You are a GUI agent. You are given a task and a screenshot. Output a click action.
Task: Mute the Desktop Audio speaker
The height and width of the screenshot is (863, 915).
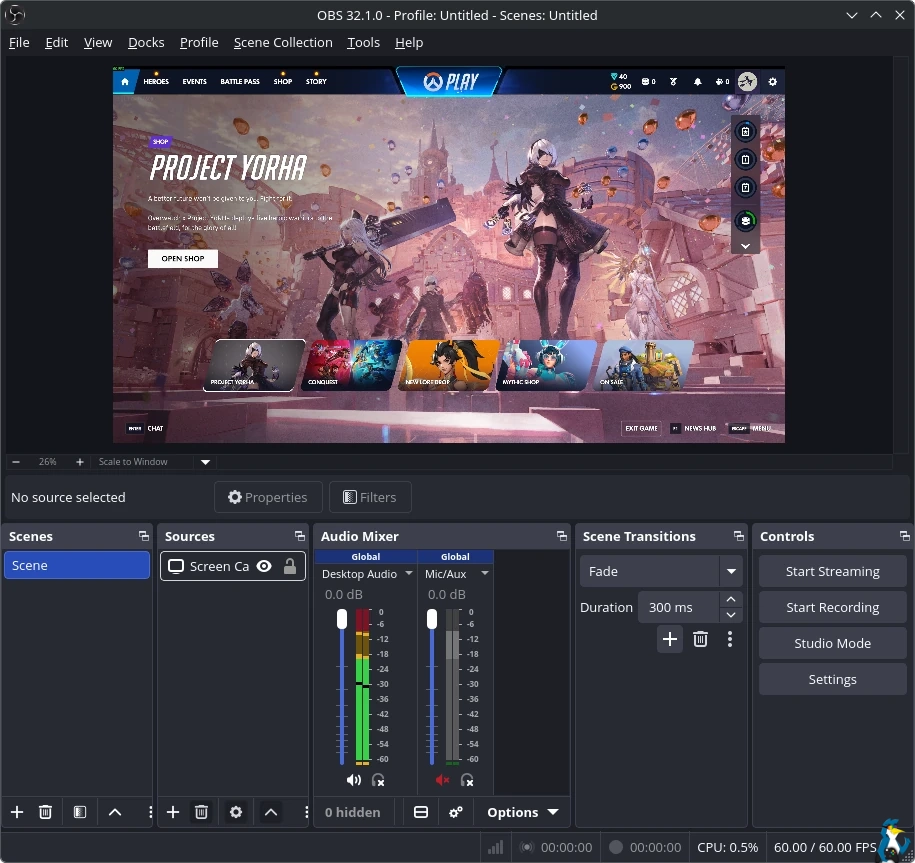[x=353, y=780]
